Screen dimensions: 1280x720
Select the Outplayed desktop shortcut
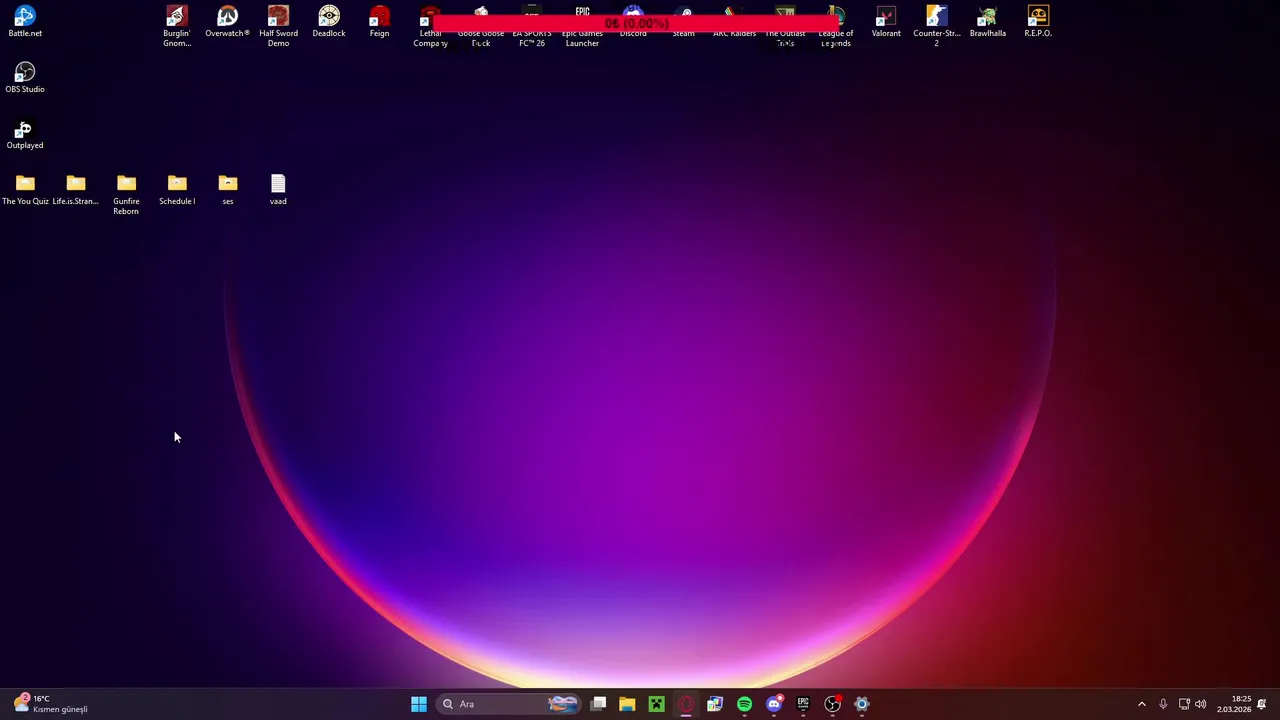tap(25, 134)
